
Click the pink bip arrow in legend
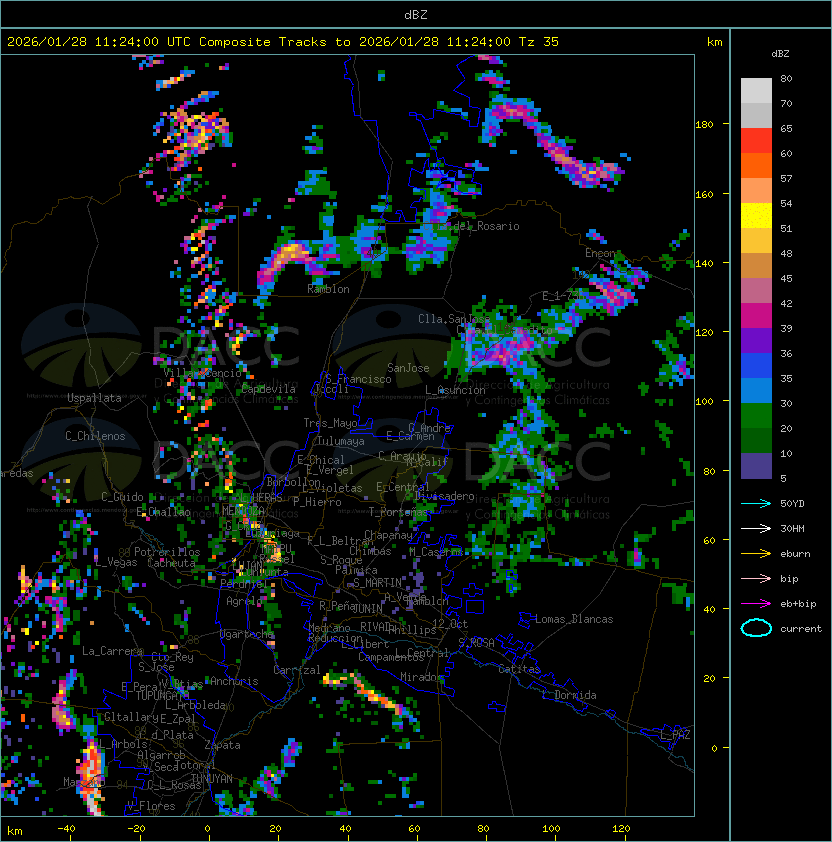point(756,578)
